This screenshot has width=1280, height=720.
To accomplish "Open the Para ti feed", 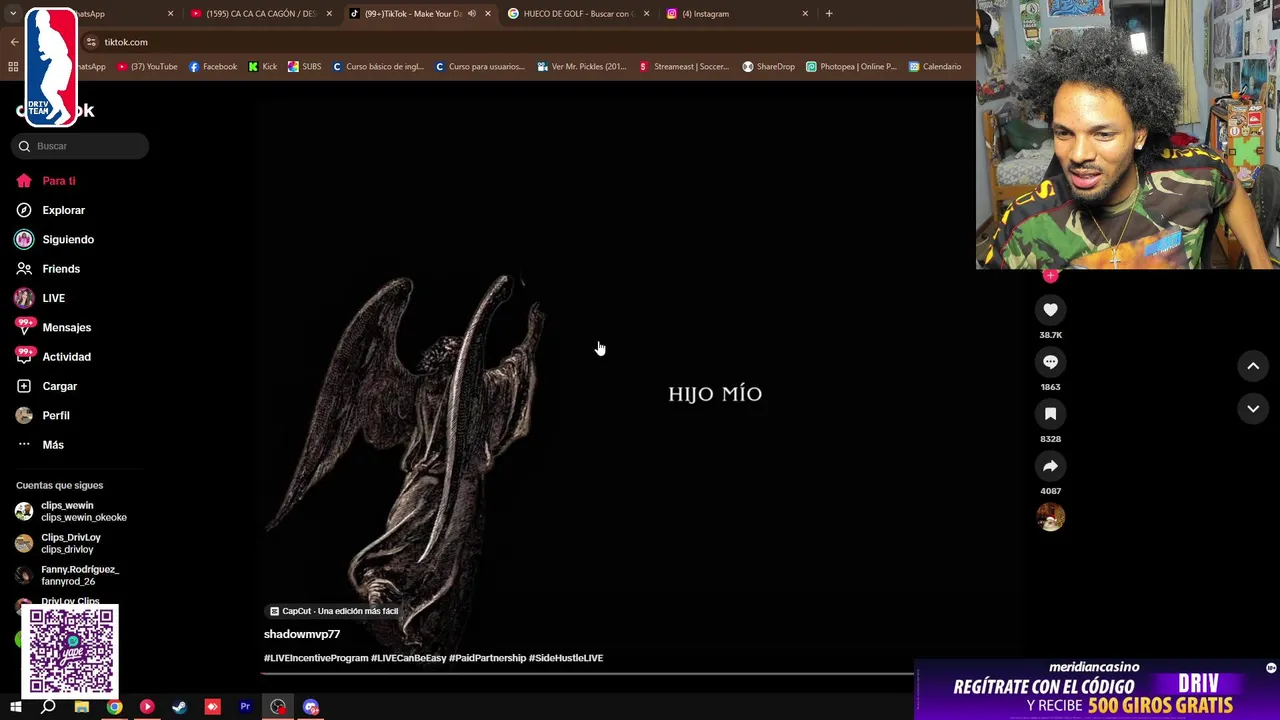I will click(x=59, y=181).
